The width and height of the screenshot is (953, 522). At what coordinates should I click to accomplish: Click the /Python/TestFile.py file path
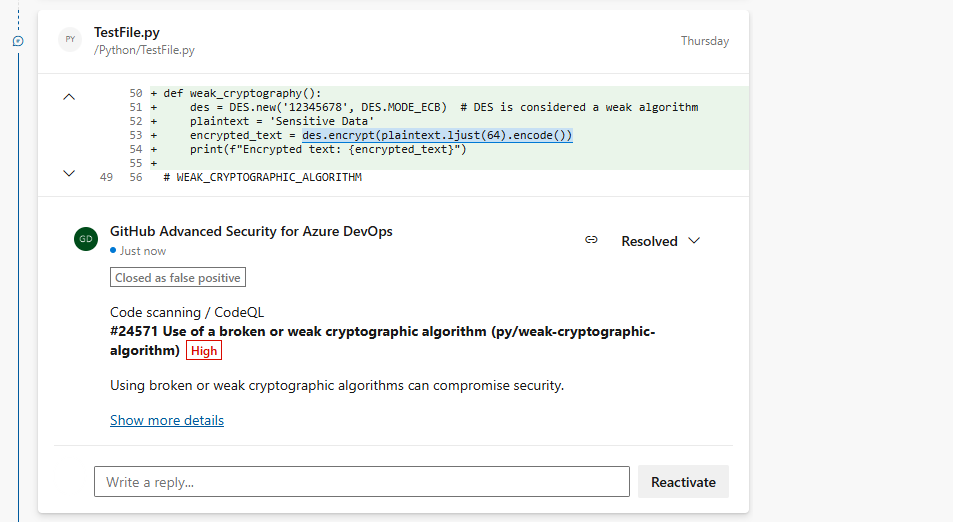tap(144, 49)
